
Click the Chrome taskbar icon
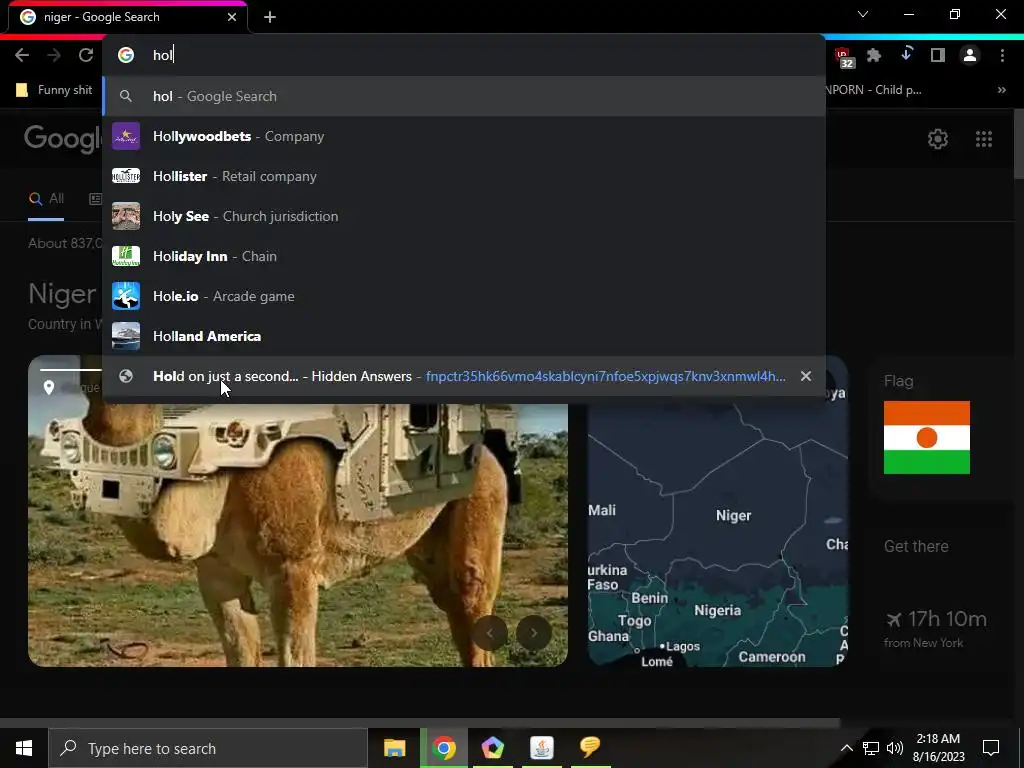tap(443, 748)
